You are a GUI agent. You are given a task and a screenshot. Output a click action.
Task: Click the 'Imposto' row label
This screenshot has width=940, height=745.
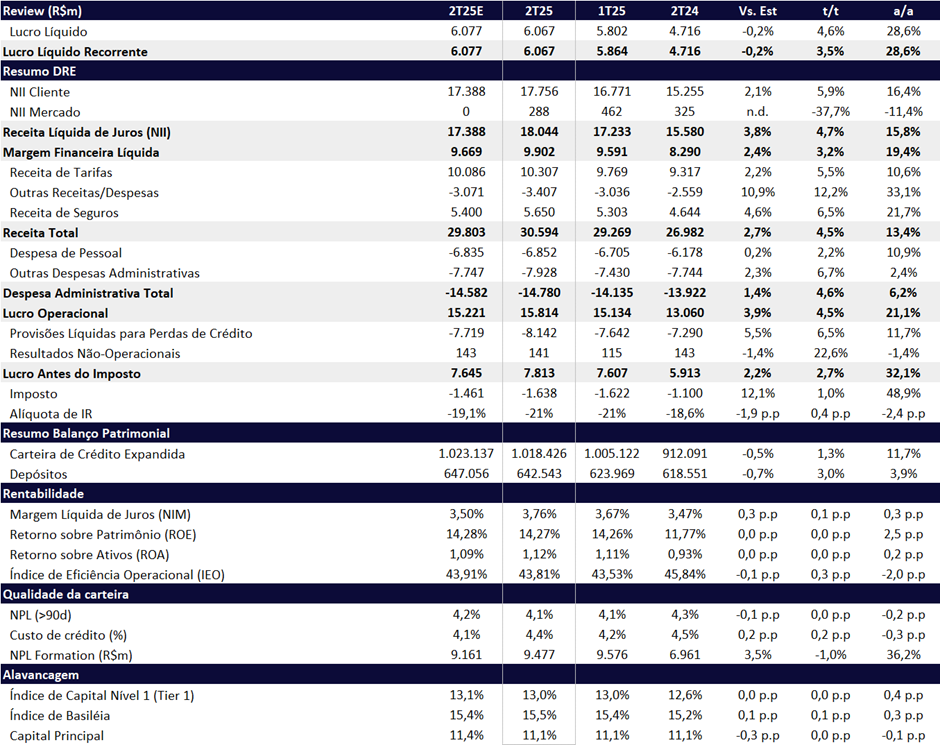pos(34,394)
